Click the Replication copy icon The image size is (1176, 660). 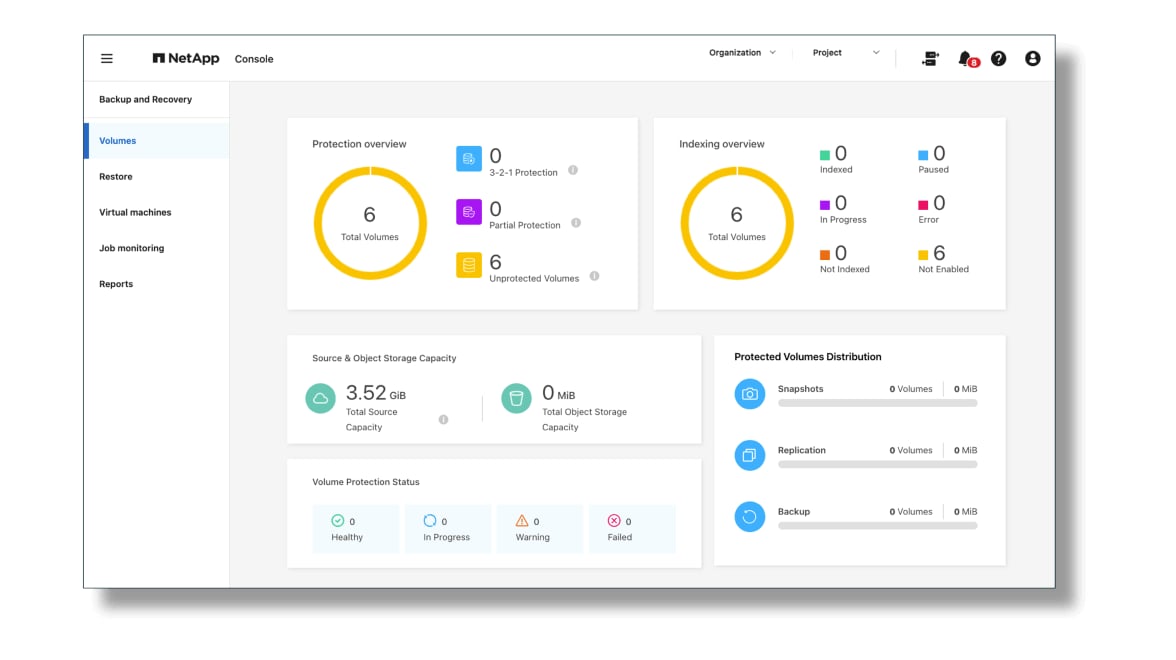point(749,455)
